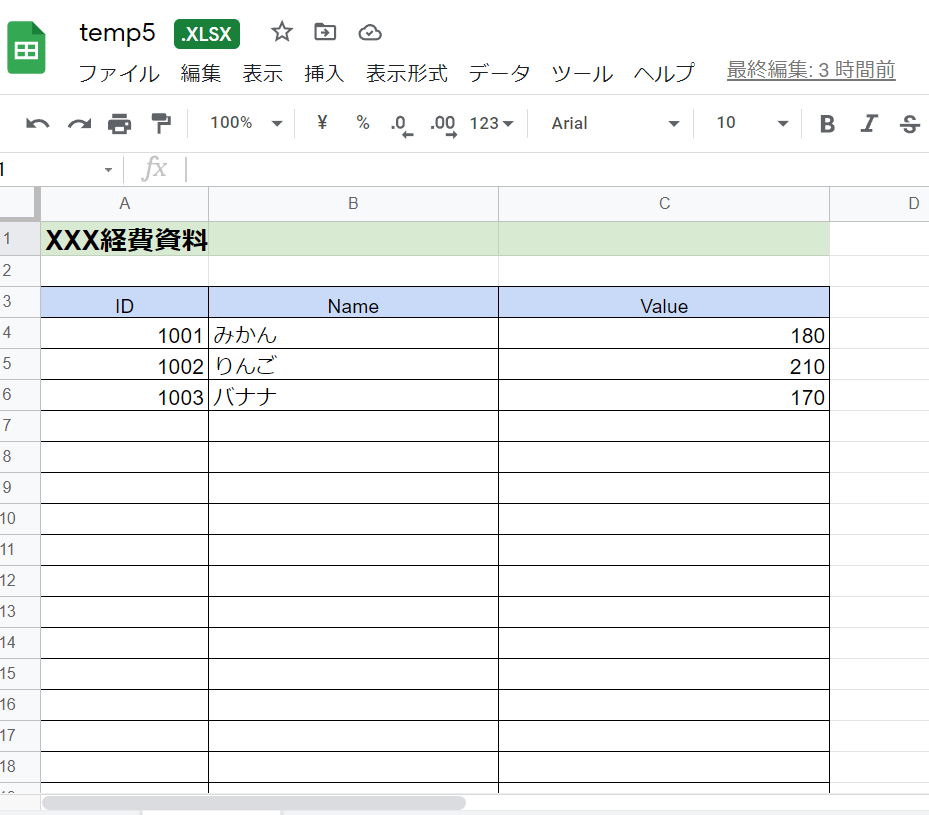
Task: Star the temp5 spreadsheet
Action: pos(280,32)
